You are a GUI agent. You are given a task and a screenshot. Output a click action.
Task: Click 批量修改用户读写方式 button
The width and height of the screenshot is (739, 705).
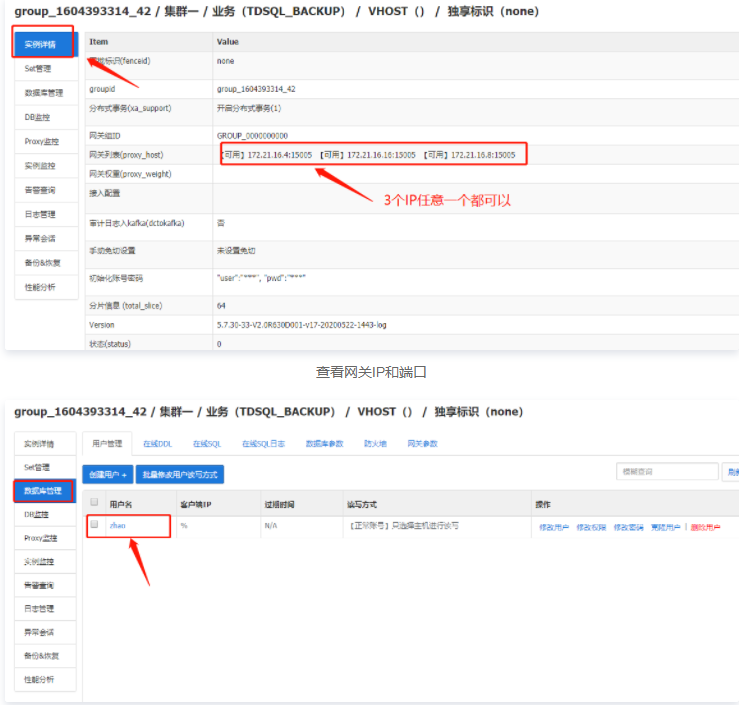click(180, 474)
